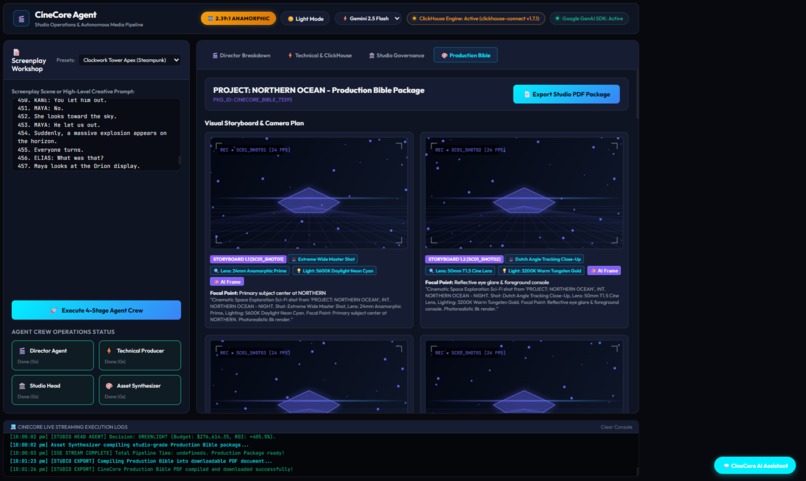806x481 pixels.
Task: Click the Screenplay Workshop document icon
Action: tap(16, 52)
